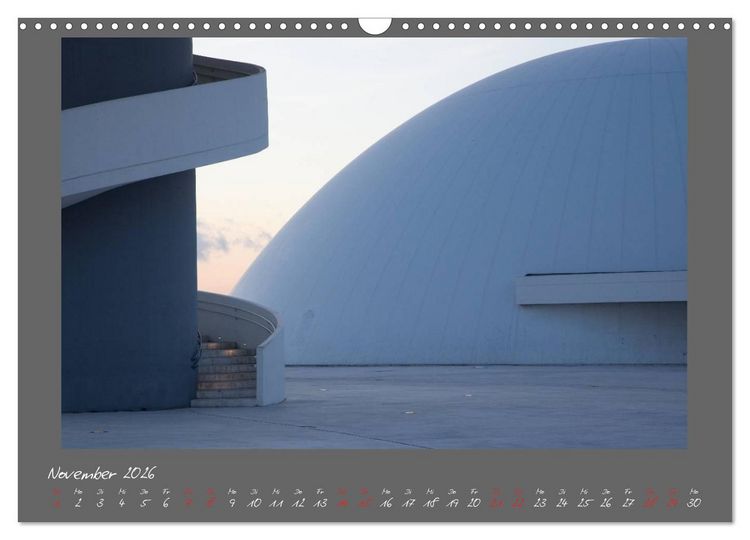Select date 18 in the calendar strip
Screen dimensions: 750x540
point(430,503)
